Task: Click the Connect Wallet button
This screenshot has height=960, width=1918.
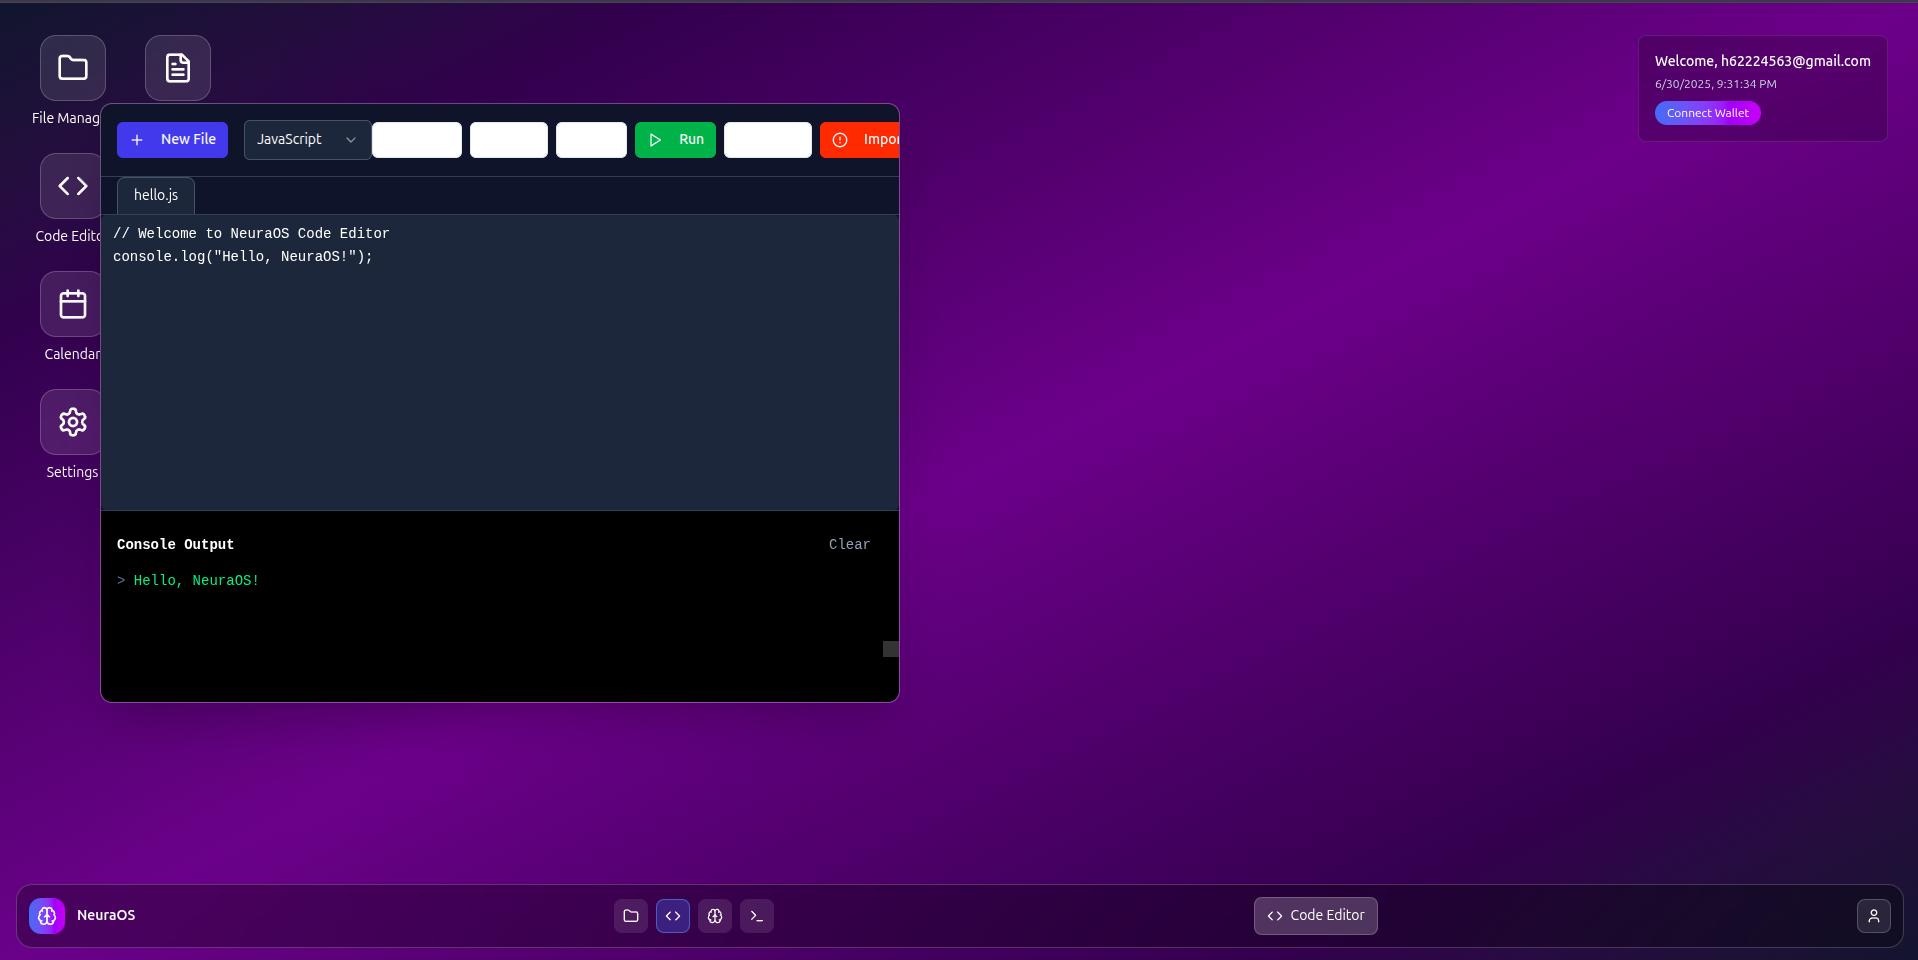Action: tap(1708, 113)
